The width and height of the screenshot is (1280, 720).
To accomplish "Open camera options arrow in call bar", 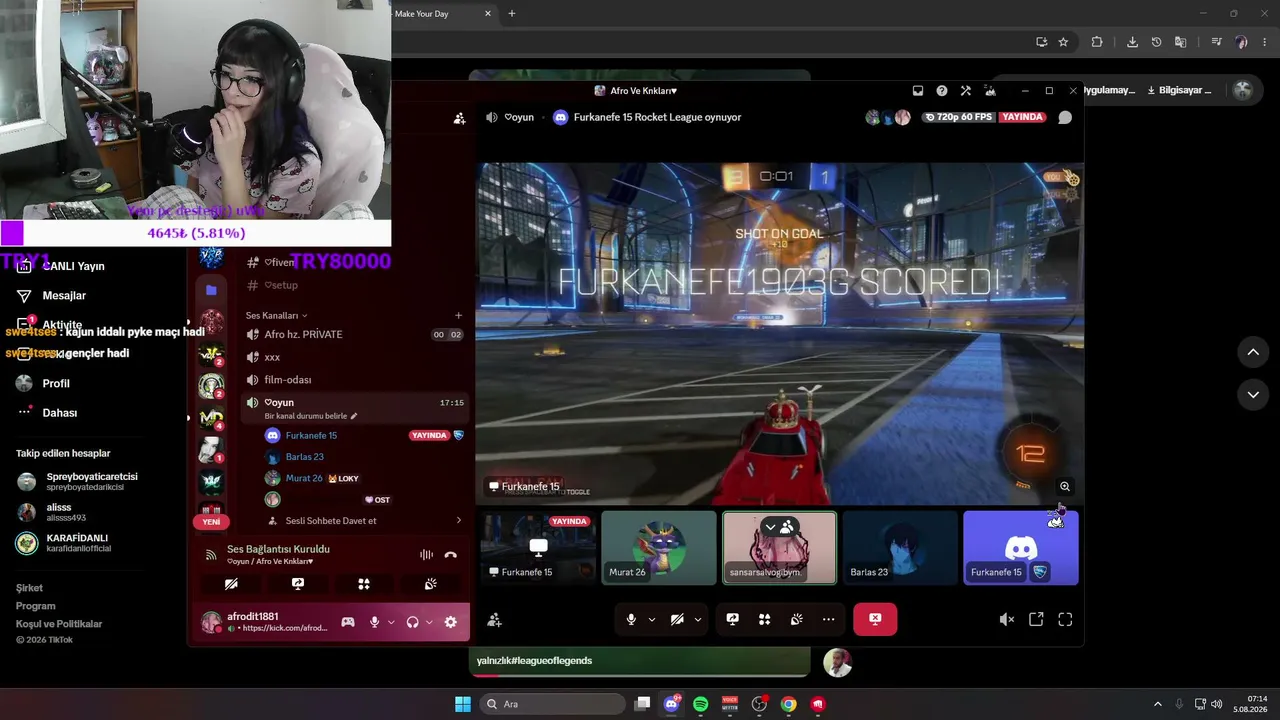I will [x=698, y=620].
